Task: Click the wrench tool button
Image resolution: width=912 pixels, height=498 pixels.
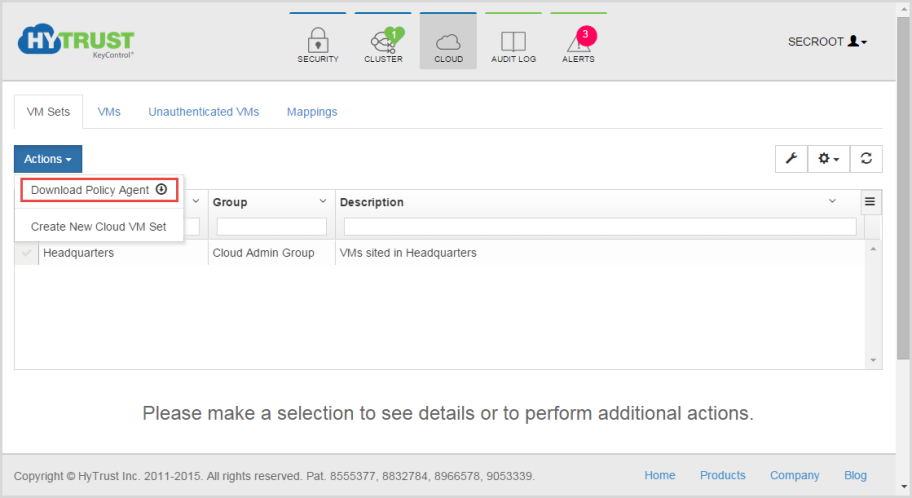Action: (x=791, y=158)
